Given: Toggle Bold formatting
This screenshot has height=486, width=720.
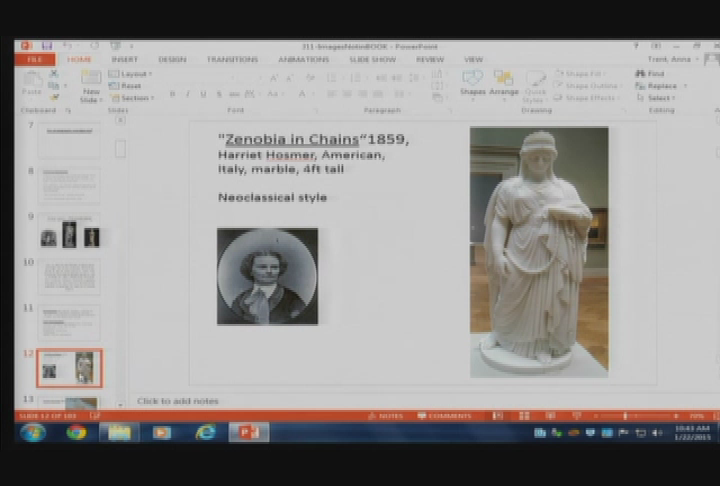Looking at the screenshot, I should pyautogui.click(x=173, y=94).
